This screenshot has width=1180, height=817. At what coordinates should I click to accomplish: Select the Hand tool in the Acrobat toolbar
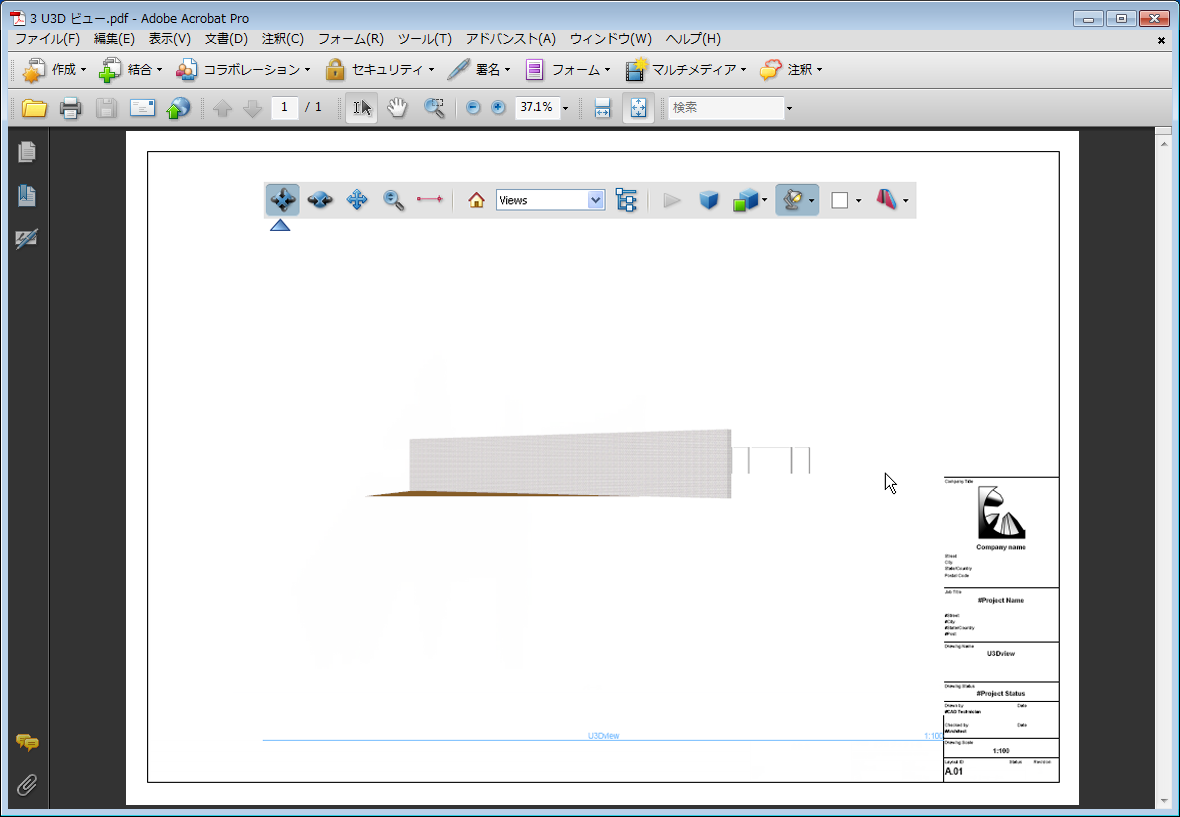pos(397,107)
